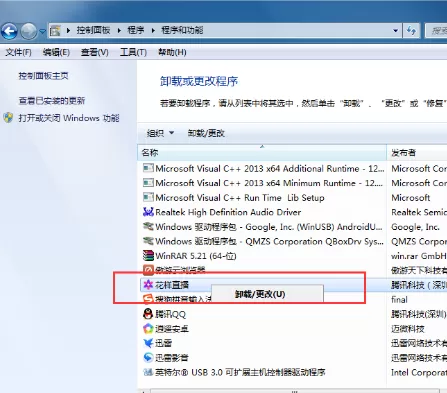Viewport: 447px width, 393px height.
Task: Open the 帮助(H) menu
Action: tap(172, 52)
